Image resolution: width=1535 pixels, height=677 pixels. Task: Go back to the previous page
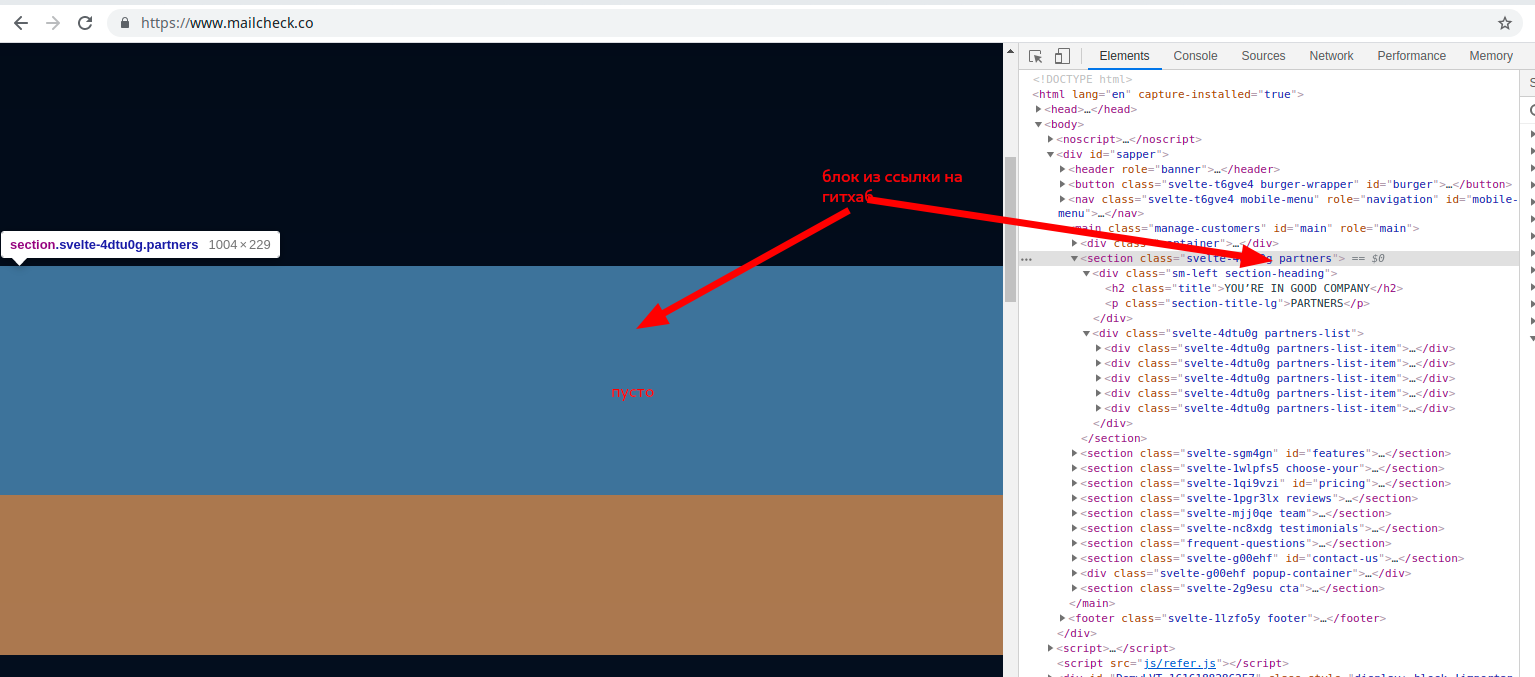tap(21, 22)
